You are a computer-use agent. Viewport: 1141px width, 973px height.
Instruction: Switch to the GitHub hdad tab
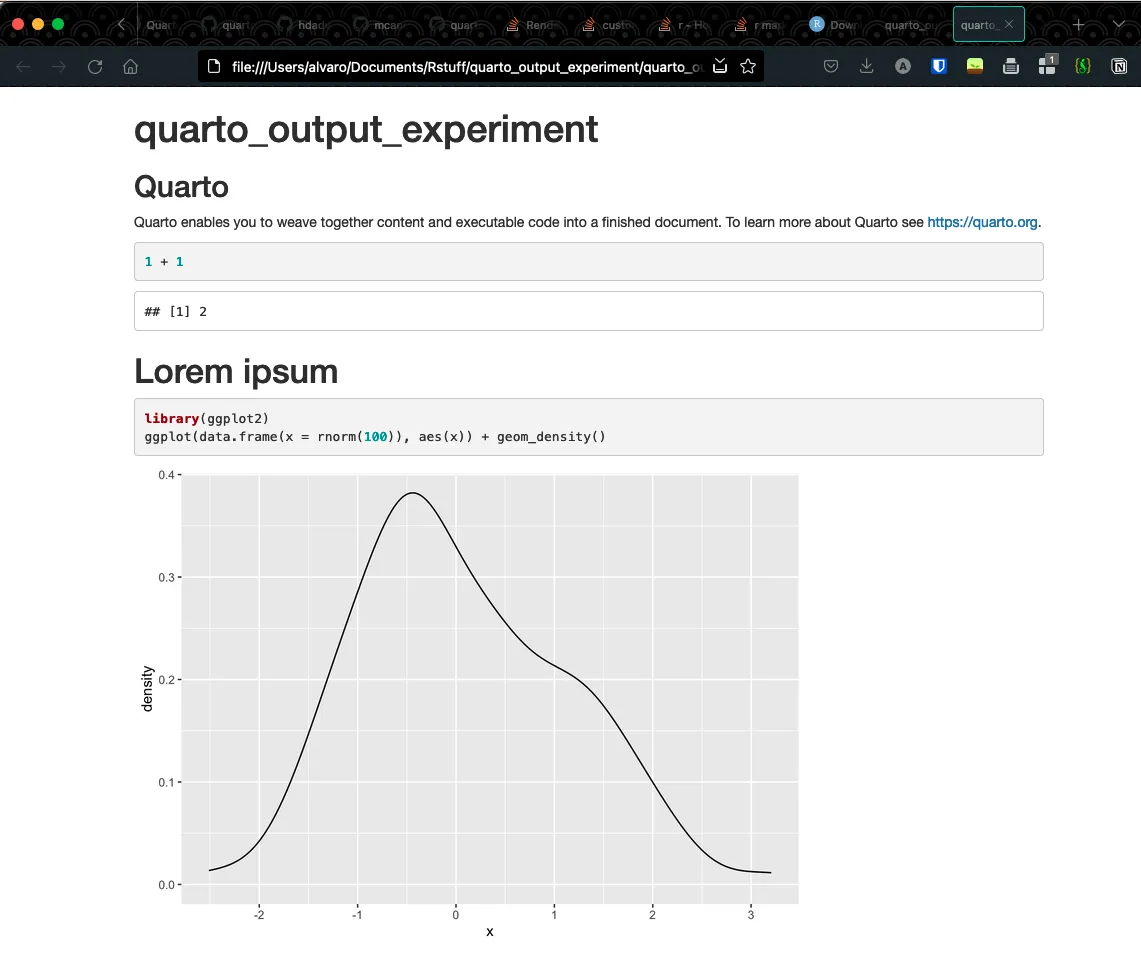306,25
